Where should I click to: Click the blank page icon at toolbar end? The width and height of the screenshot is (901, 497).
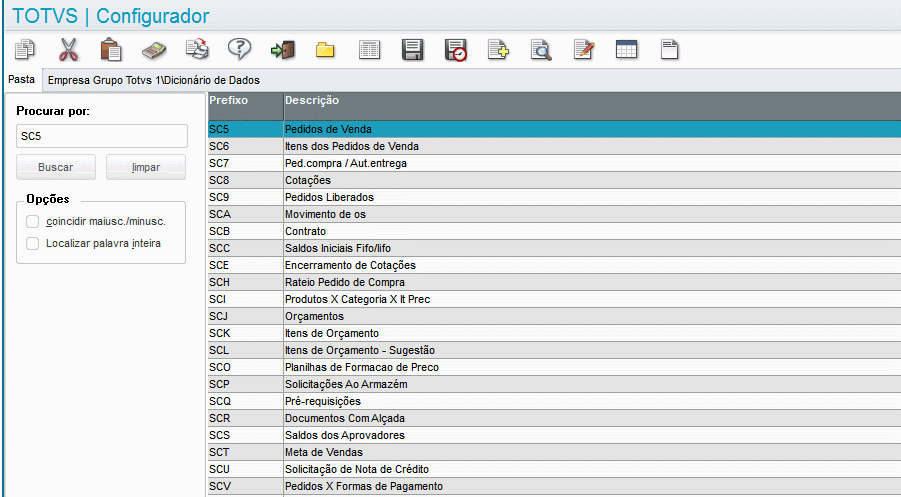669,49
